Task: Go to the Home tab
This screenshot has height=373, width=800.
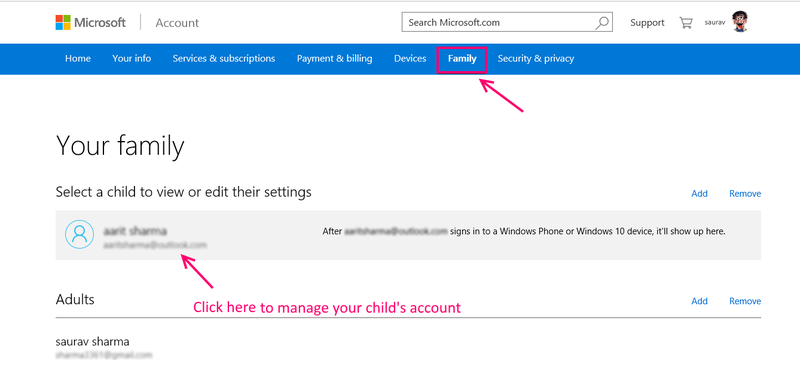Action: [x=78, y=59]
